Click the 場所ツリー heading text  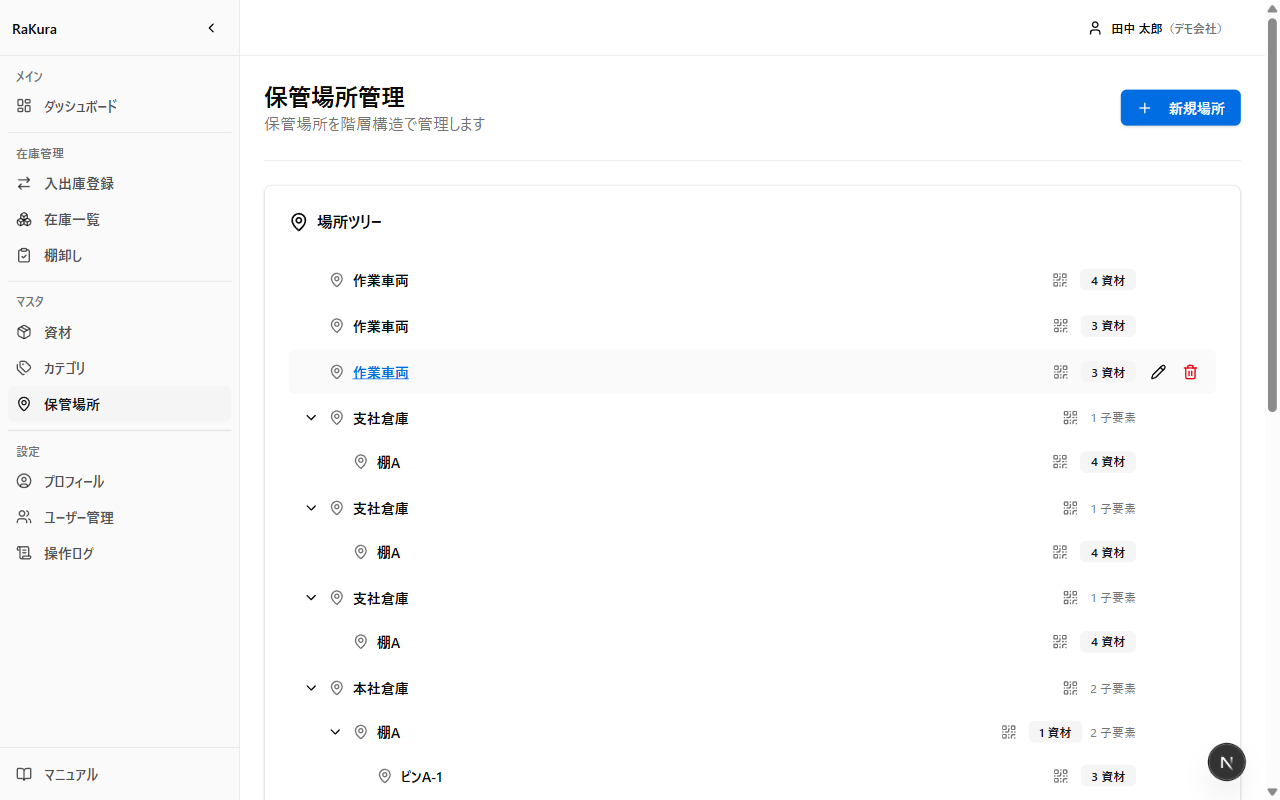(x=349, y=222)
